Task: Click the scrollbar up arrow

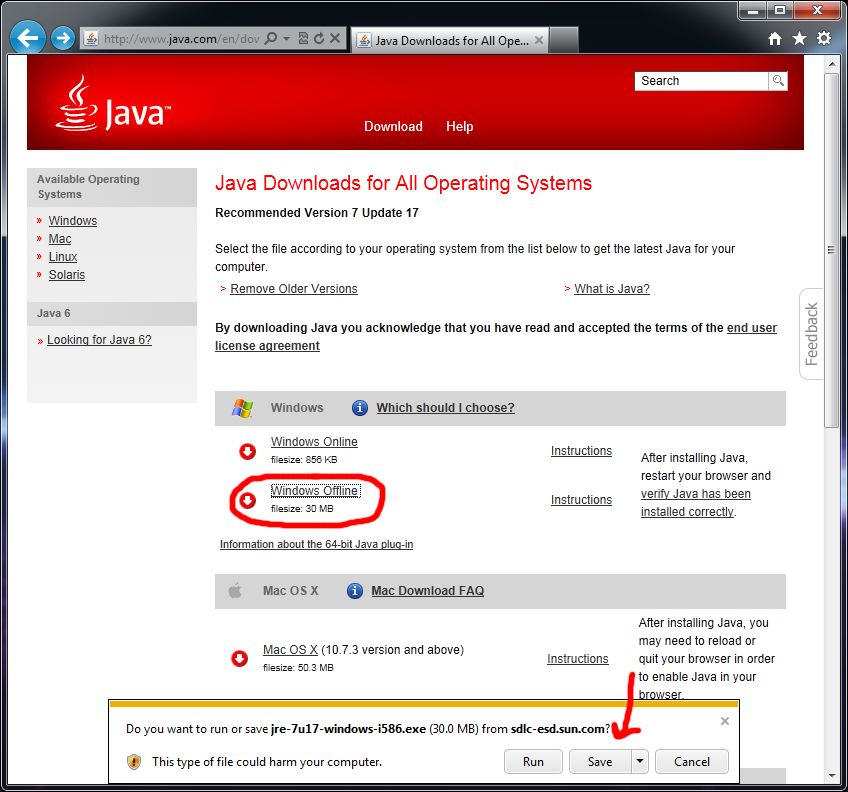Action: coord(832,64)
